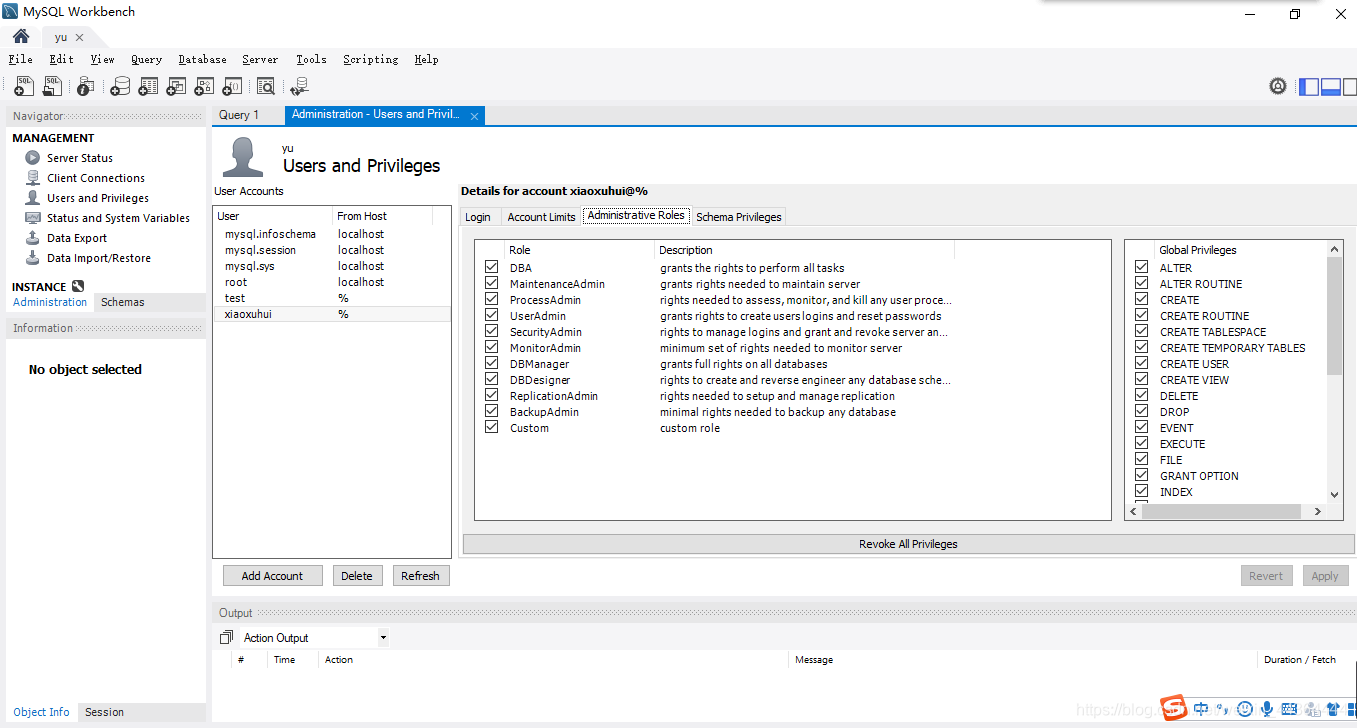1357x728 pixels.
Task: Uncheck the DBA role checkbox
Action: click(491, 267)
